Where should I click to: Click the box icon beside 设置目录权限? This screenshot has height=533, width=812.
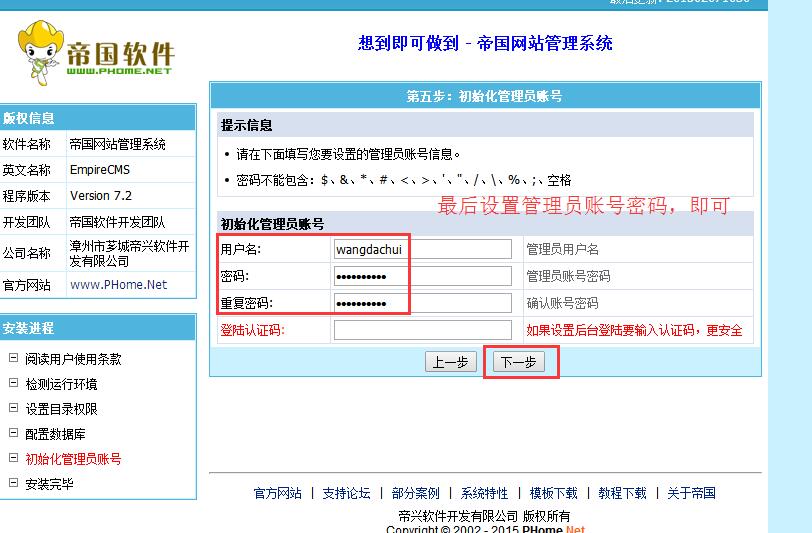(13, 408)
